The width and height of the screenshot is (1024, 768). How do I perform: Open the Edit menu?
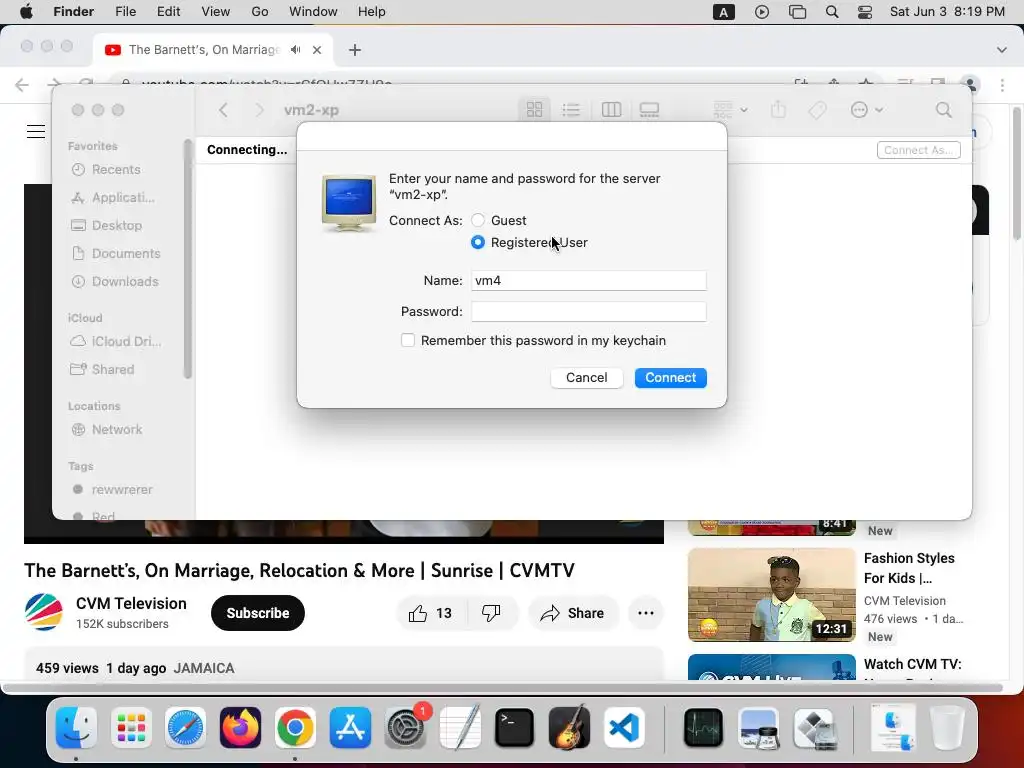168,12
